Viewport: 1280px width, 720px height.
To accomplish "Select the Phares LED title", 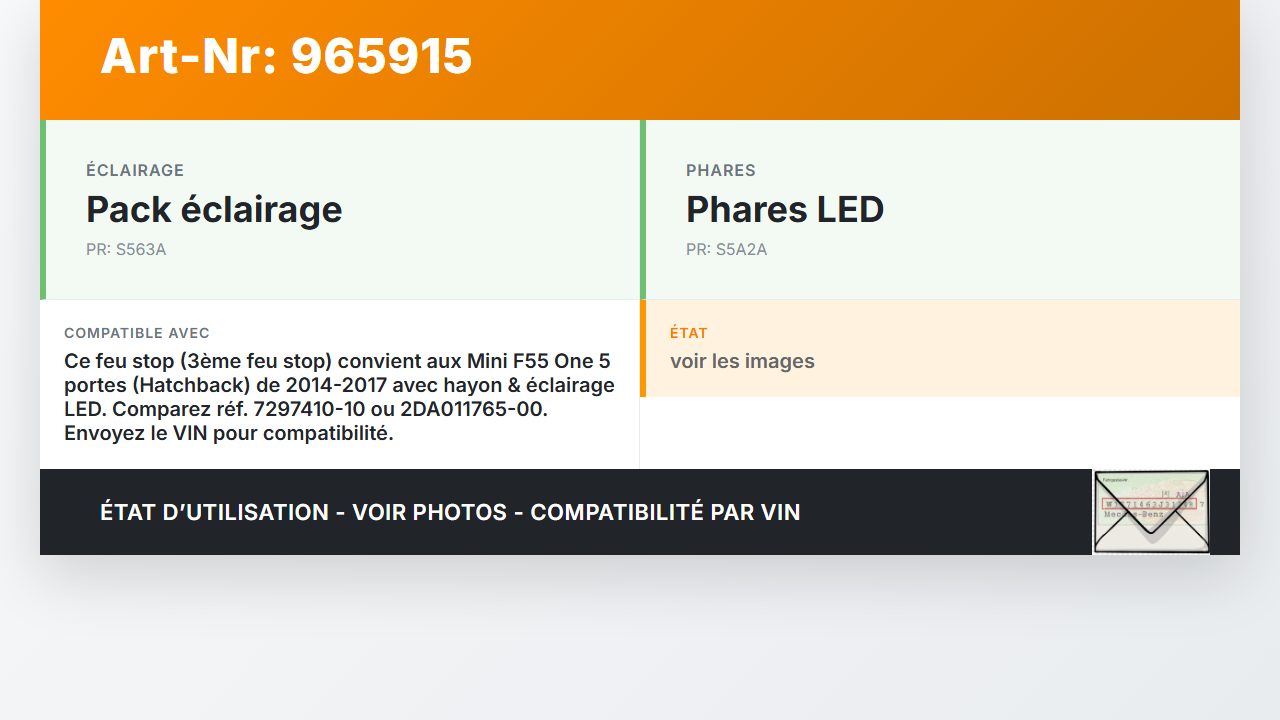I will [x=785, y=210].
